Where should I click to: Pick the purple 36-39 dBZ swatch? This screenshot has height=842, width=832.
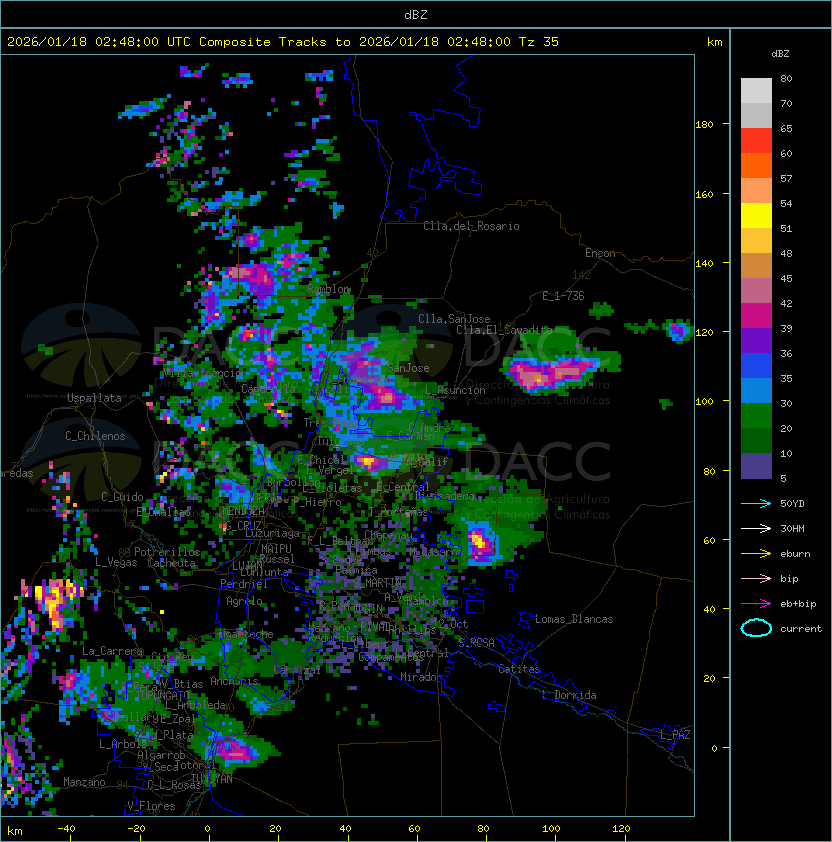756,340
